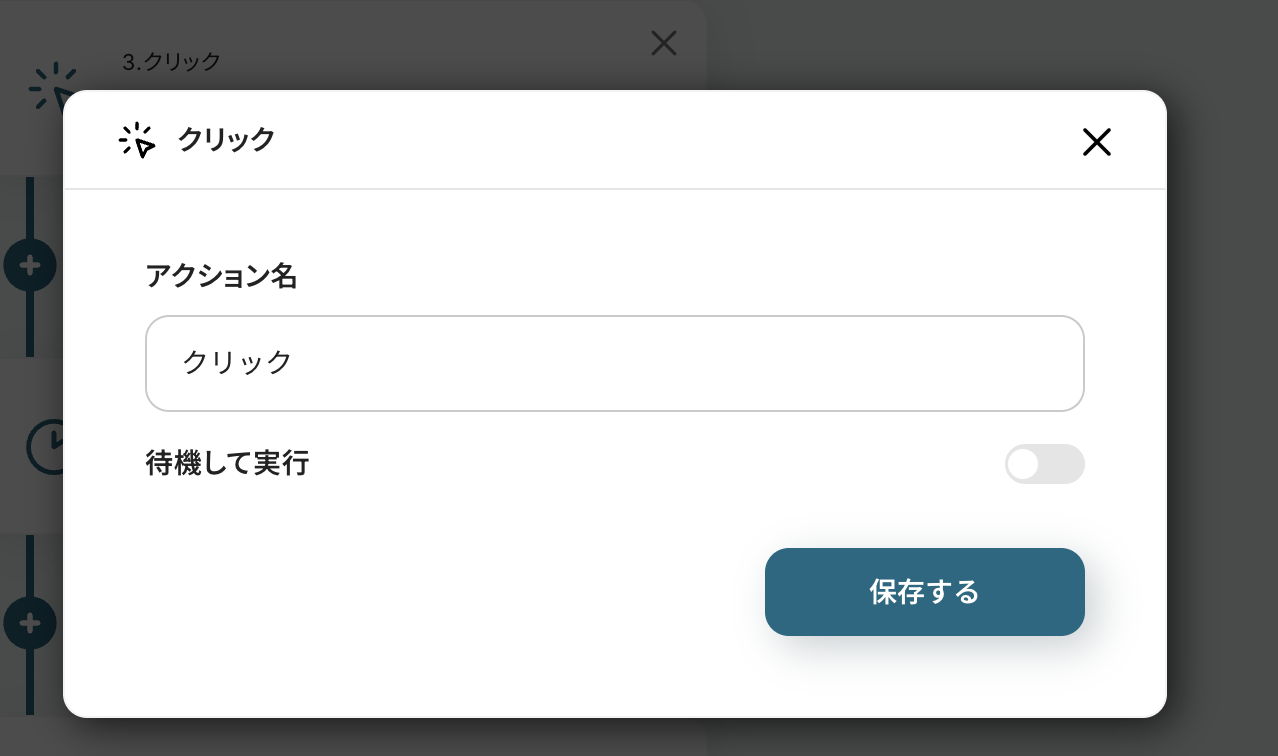Enable the 待機して実行 switch
Screen dimensions: 1278x756
1044,464
